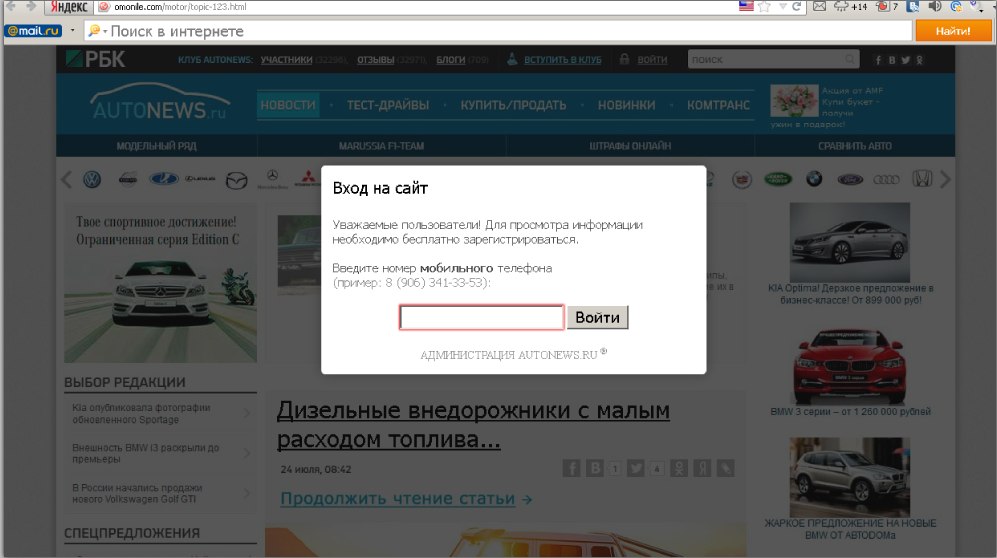The height and width of the screenshot is (558, 997).
Task: Focus the site поиск search box
Action: tap(773, 59)
